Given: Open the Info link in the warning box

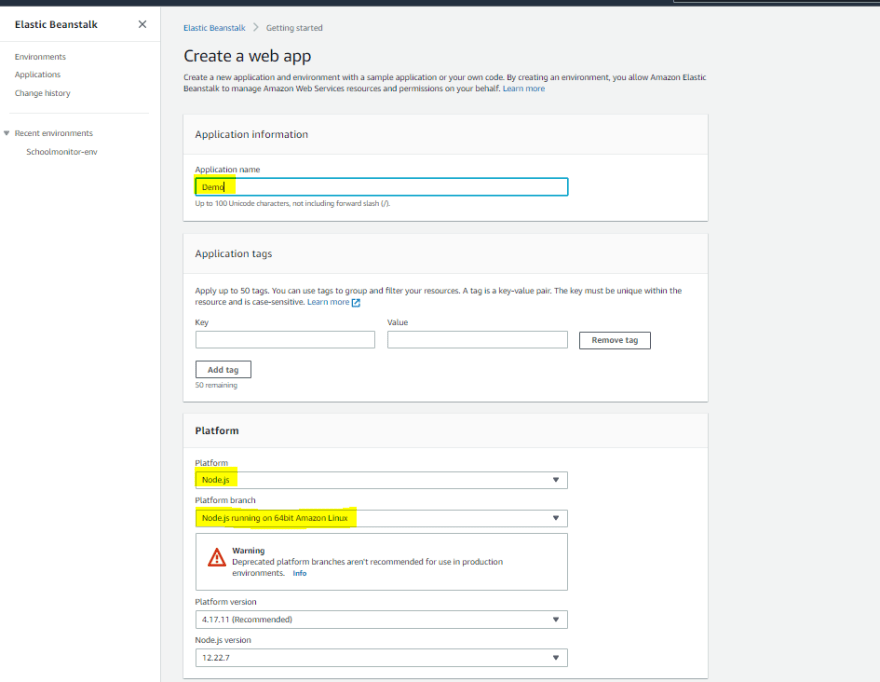Looking at the screenshot, I should tap(300, 573).
